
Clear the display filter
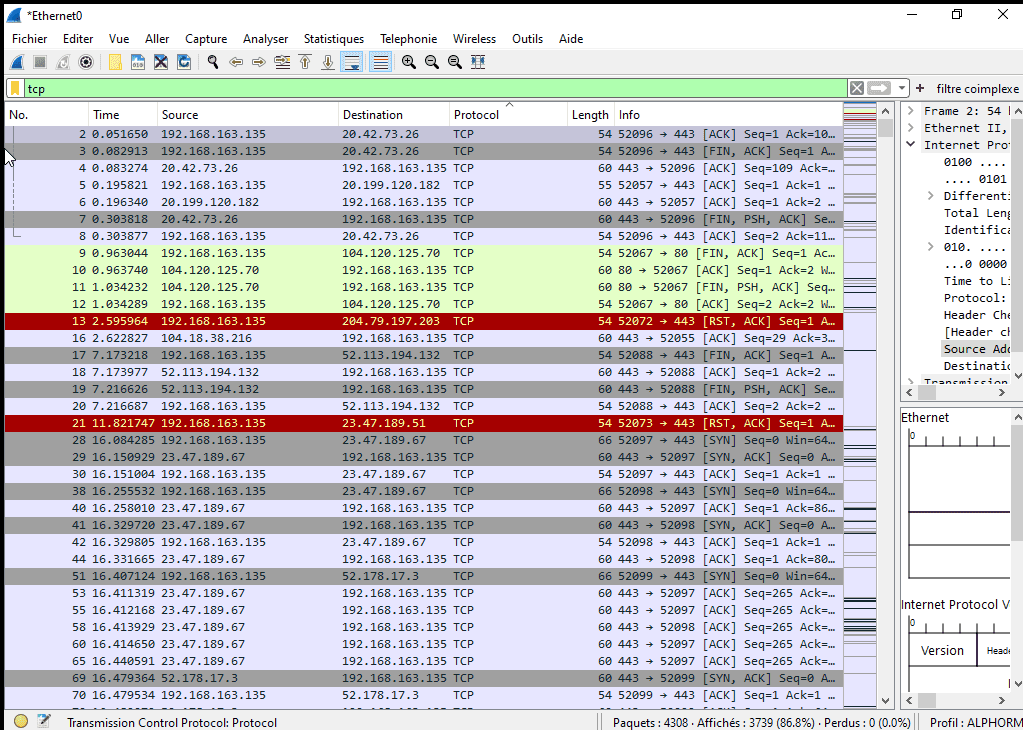[857, 88]
